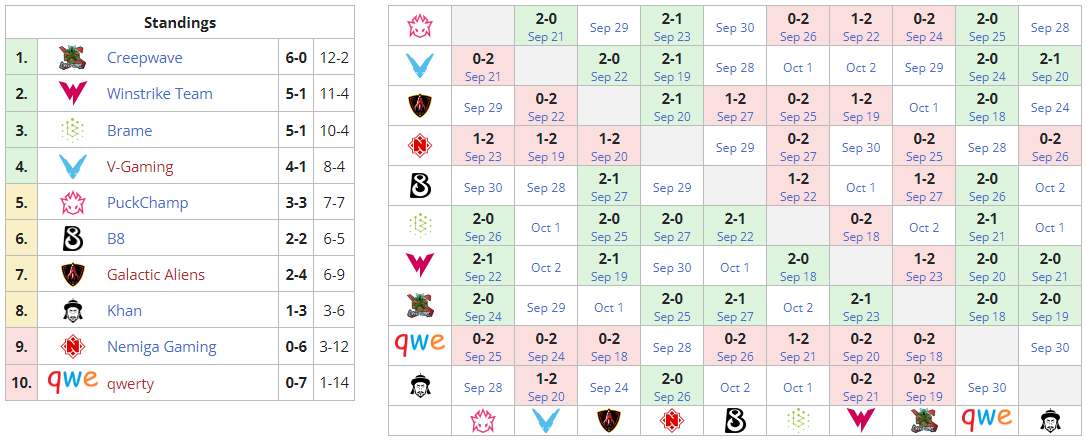Click the B8 logo in the crosstable footer row

click(x=735, y=420)
